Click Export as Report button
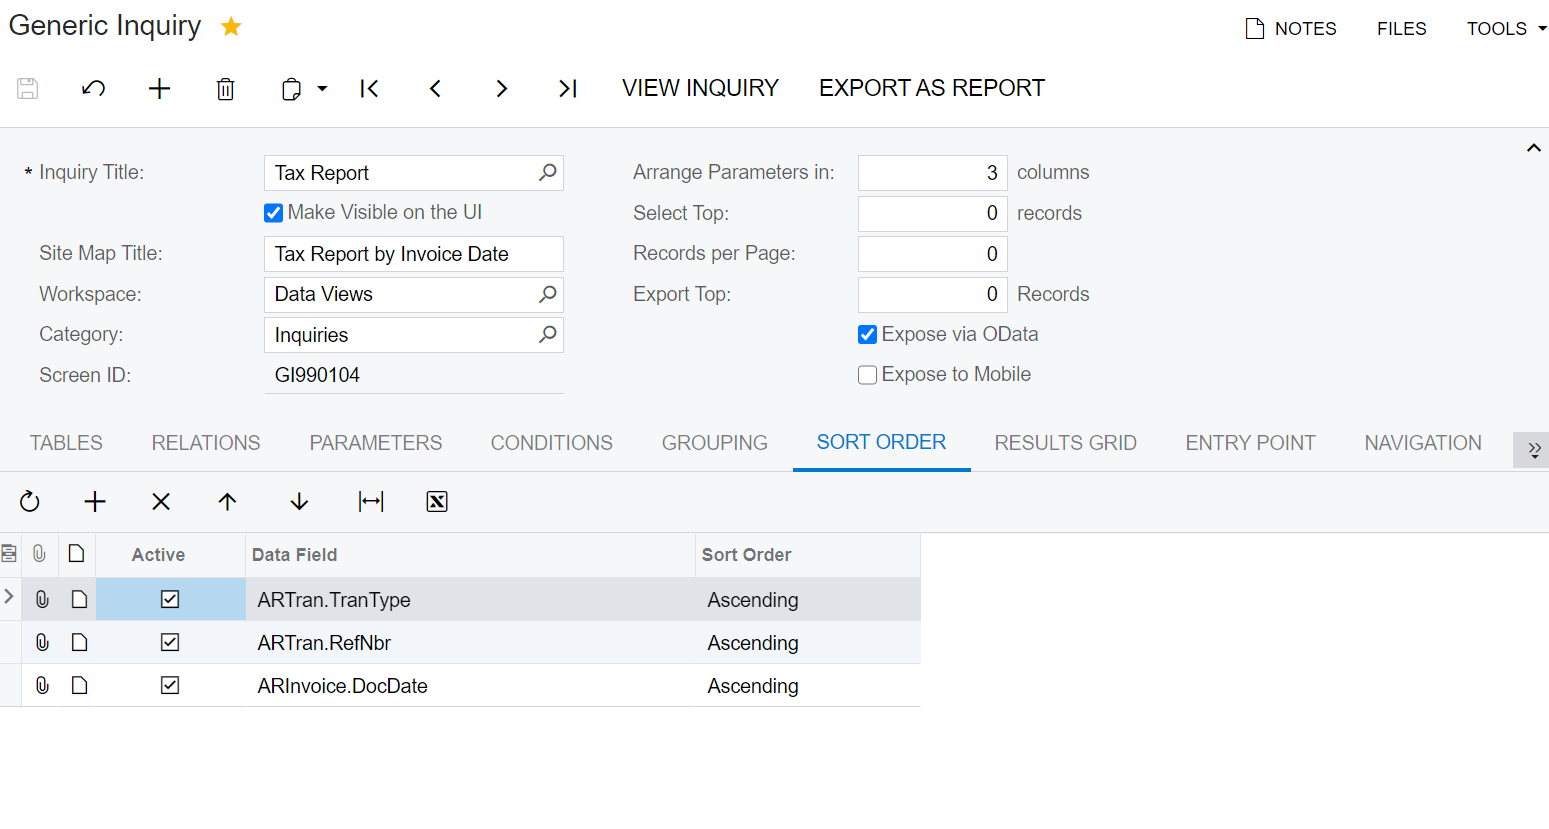Image resolution: width=1549 pixels, height=829 pixels. (x=931, y=88)
